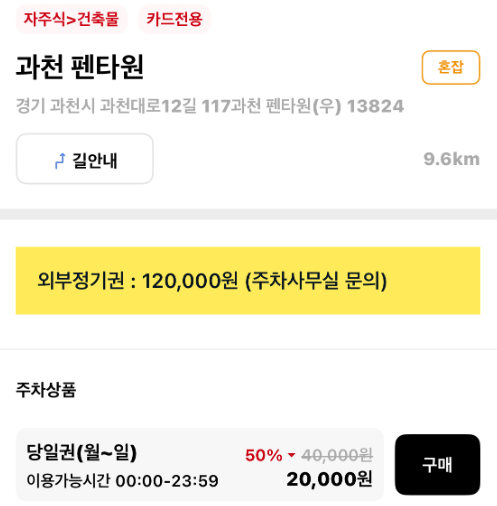Screen dimensions: 497x506
Task: Click the 50% discount label
Action: 264,455
